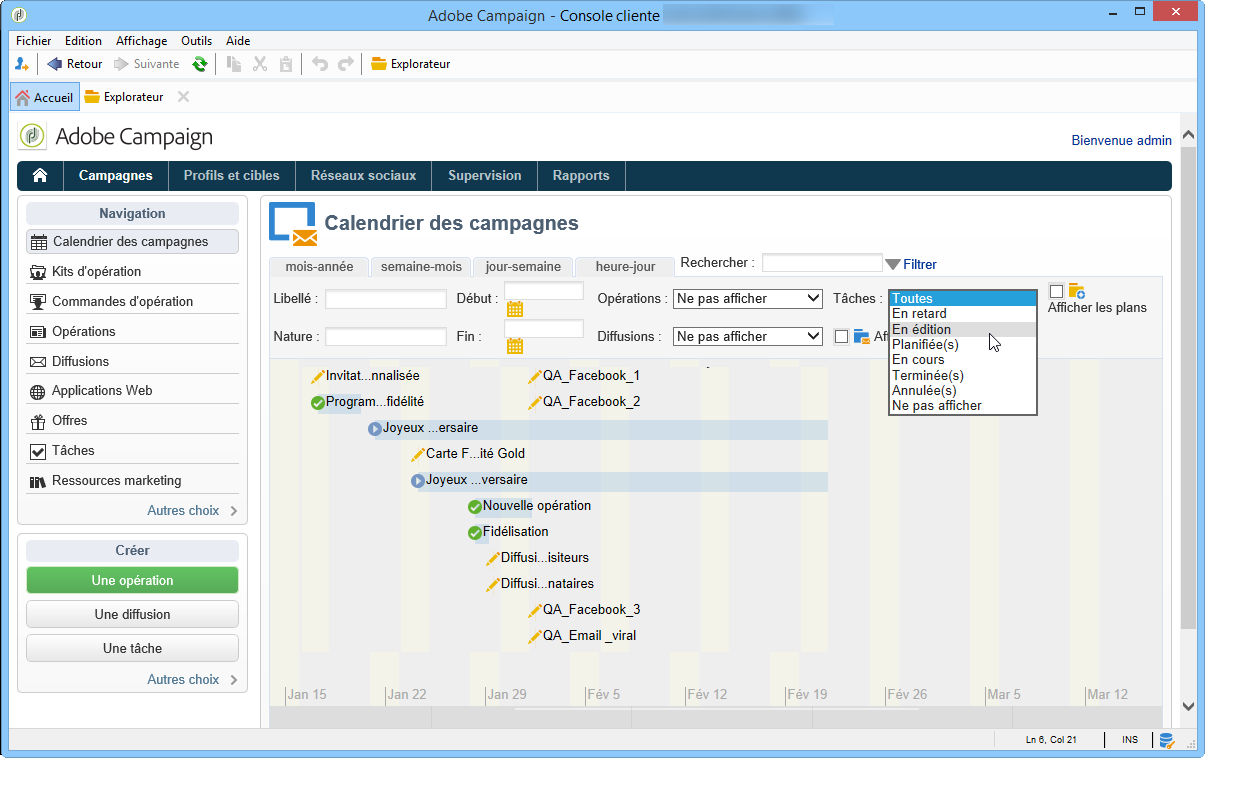Image resolution: width=1233 pixels, height=785 pixels.
Task: Open the Aide menu
Action: tap(238, 41)
